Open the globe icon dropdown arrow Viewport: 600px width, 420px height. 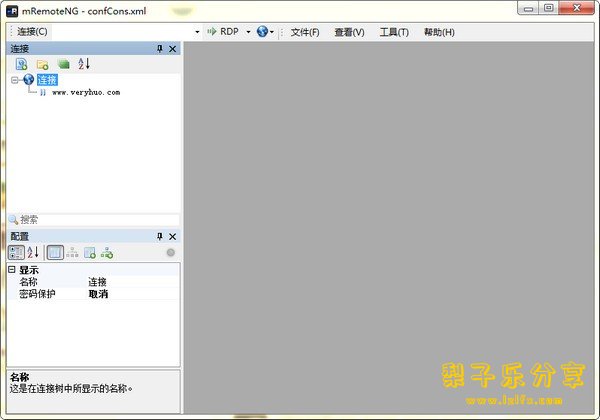tap(272, 32)
